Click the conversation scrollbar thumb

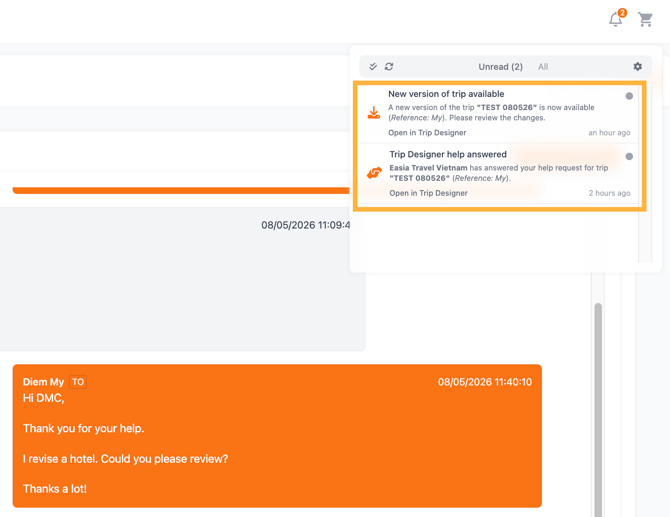[598, 409]
